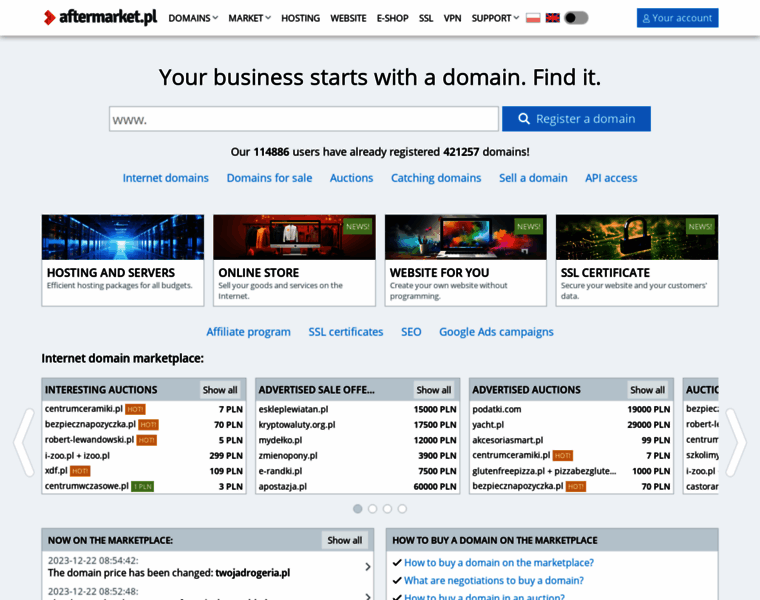
Task: Open How to buy a domain on the marketplace
Action: coord(499,563)
